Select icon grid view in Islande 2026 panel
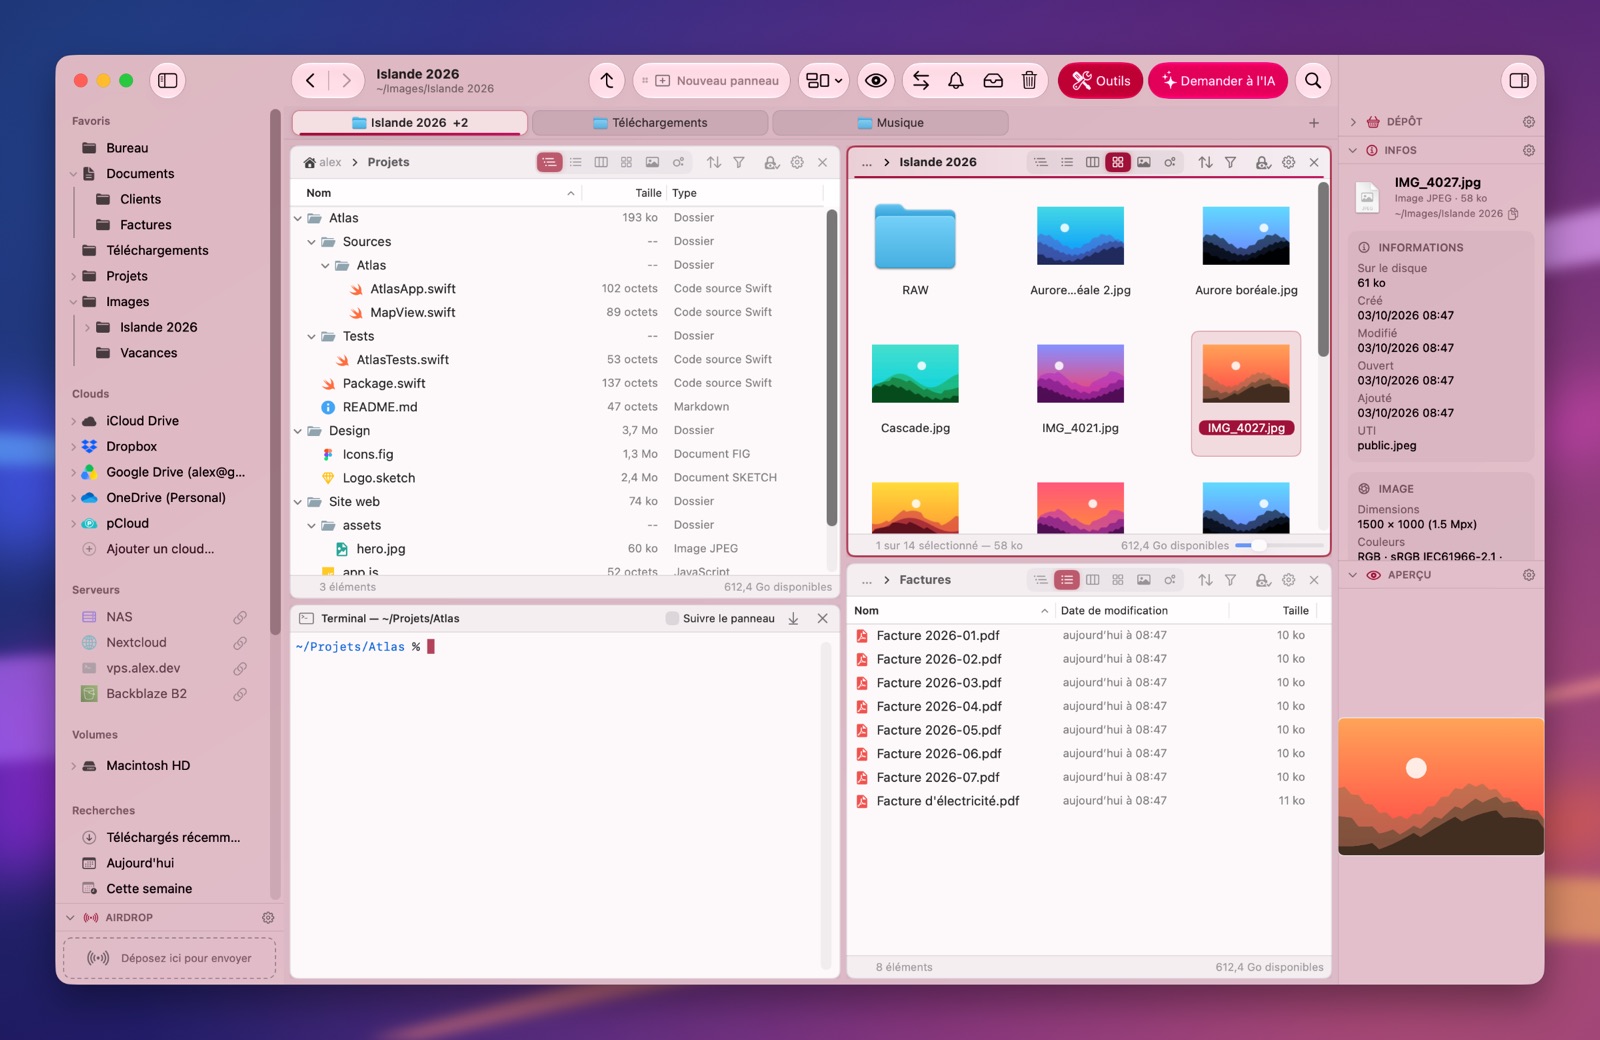The height and width of the screenshot is (1040, 1600). tap(1118, 162)
